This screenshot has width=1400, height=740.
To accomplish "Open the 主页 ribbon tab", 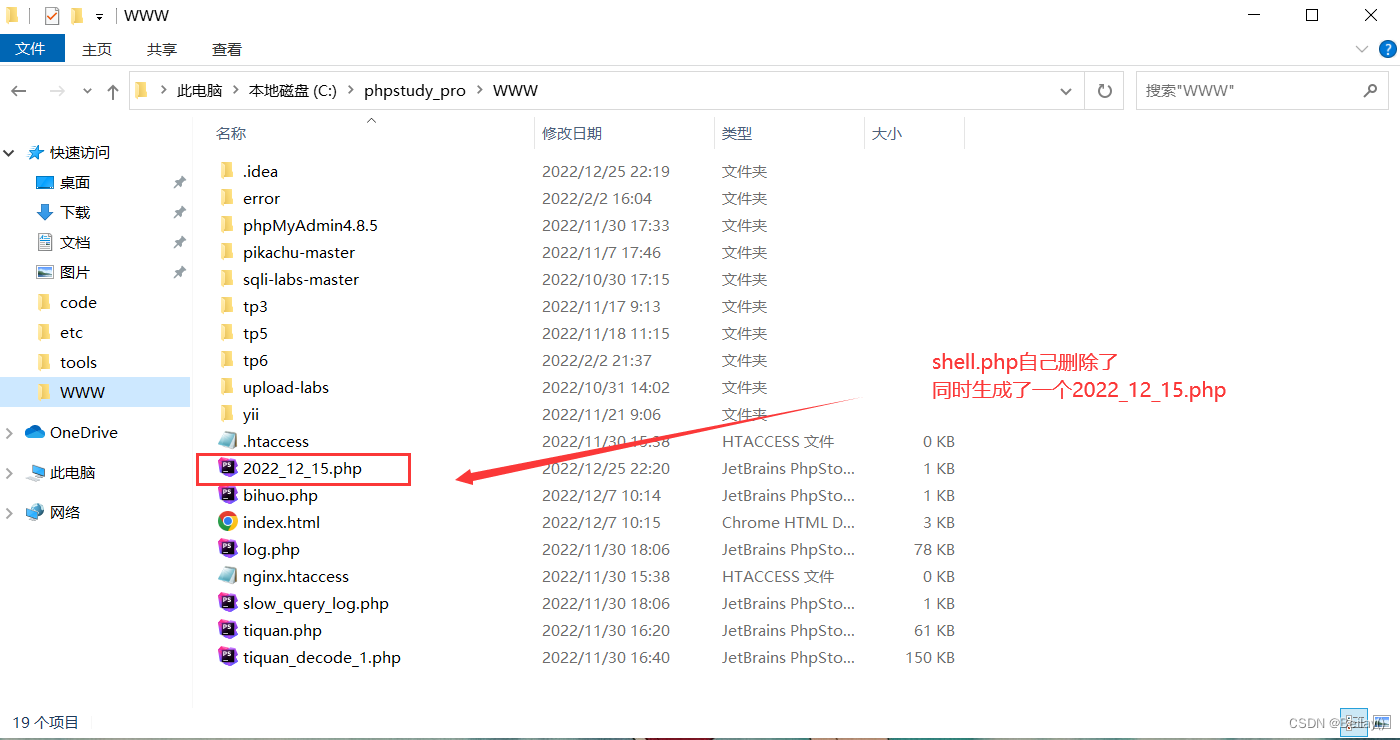I will (x=97, y=49).
